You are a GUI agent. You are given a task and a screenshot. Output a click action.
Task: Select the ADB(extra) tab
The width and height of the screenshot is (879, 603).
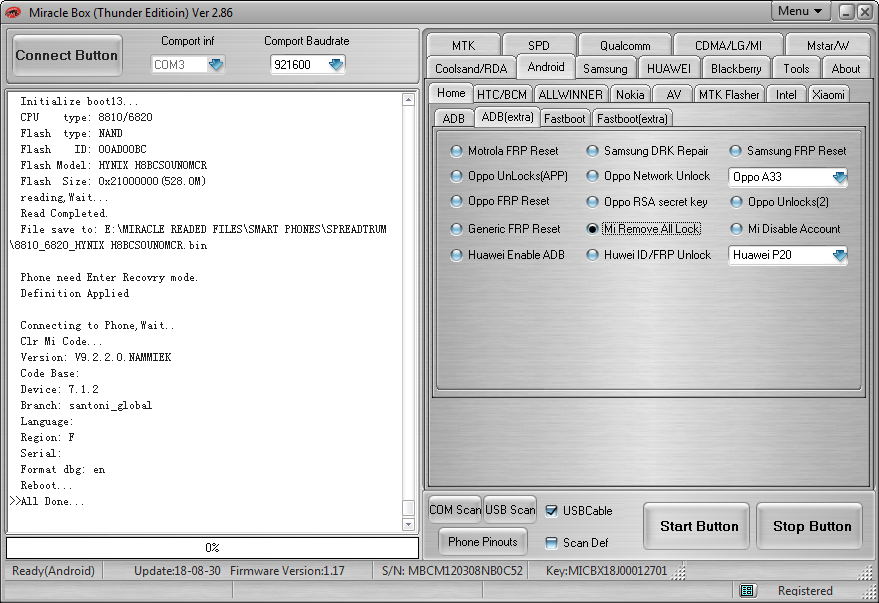click(507, 117)
